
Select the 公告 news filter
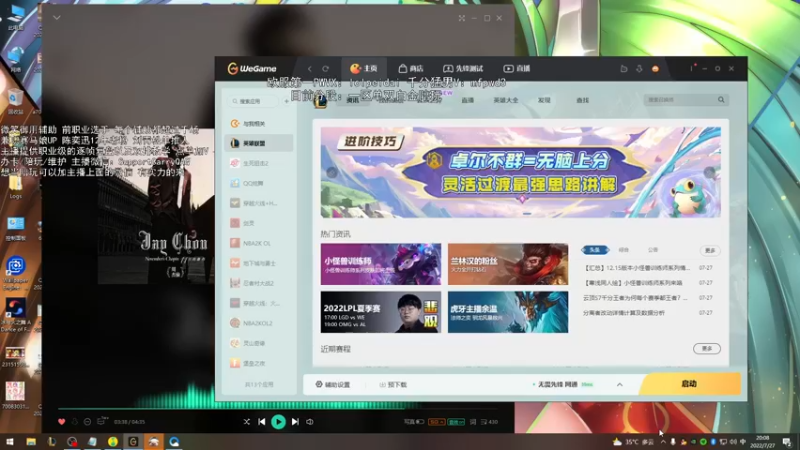tap(653, 250)
